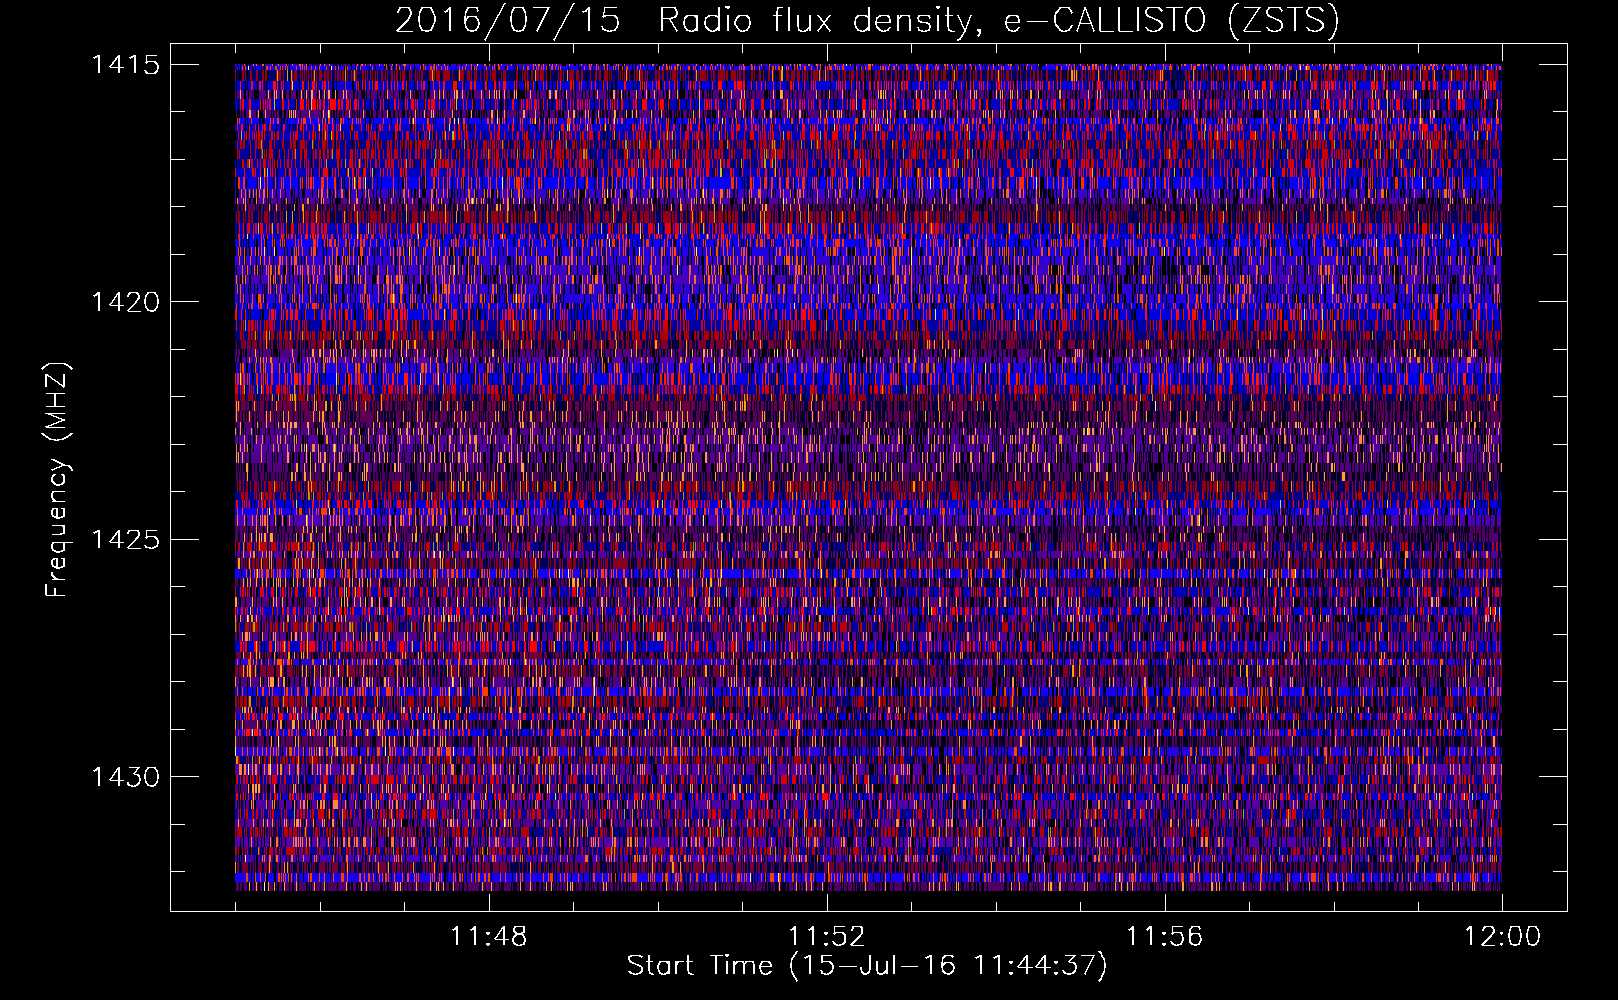Select the 1415 frequency tick label

tap(125, 65)
